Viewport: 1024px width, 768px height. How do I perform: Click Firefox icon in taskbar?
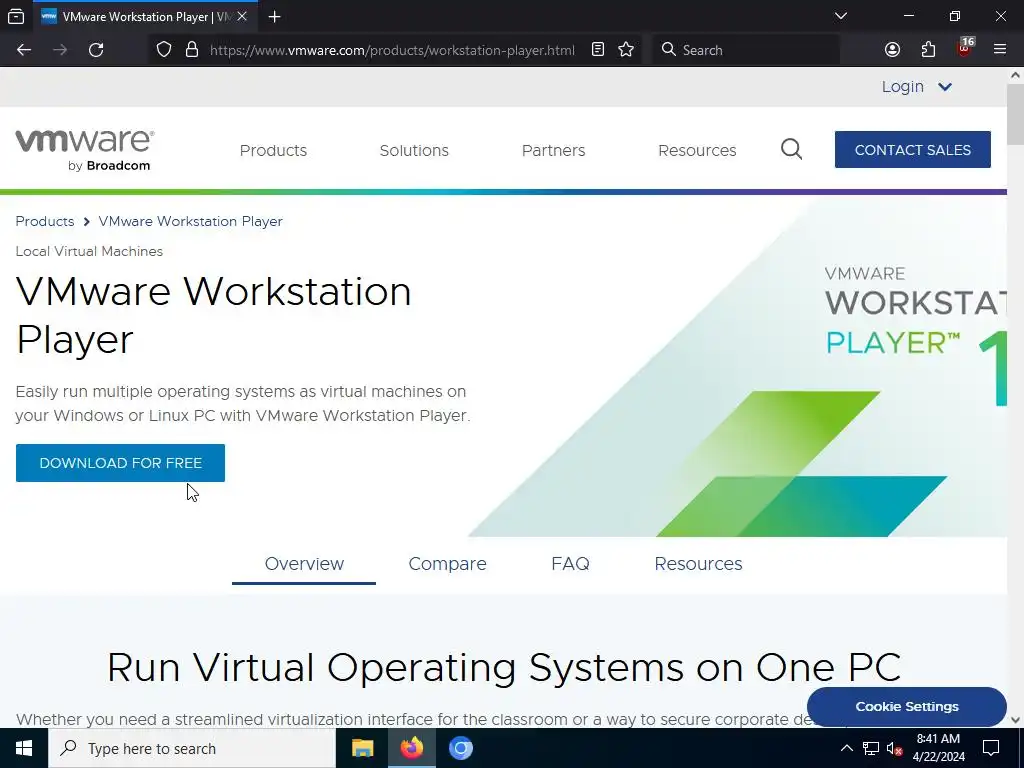tap(411, 748)
